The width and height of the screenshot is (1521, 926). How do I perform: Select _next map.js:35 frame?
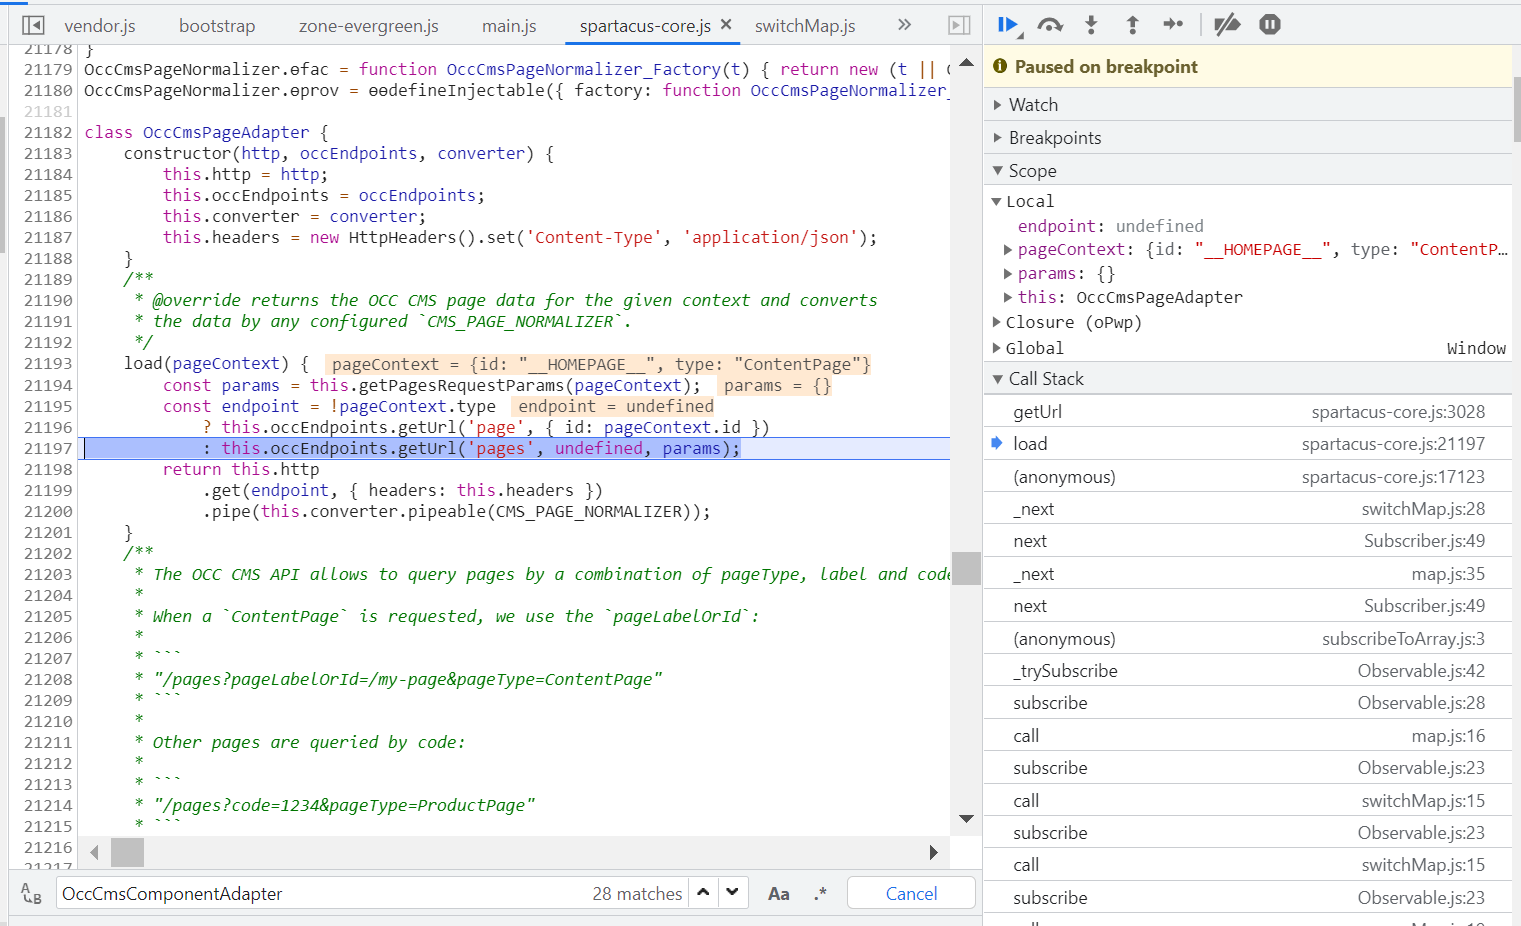click(1248, 574)
